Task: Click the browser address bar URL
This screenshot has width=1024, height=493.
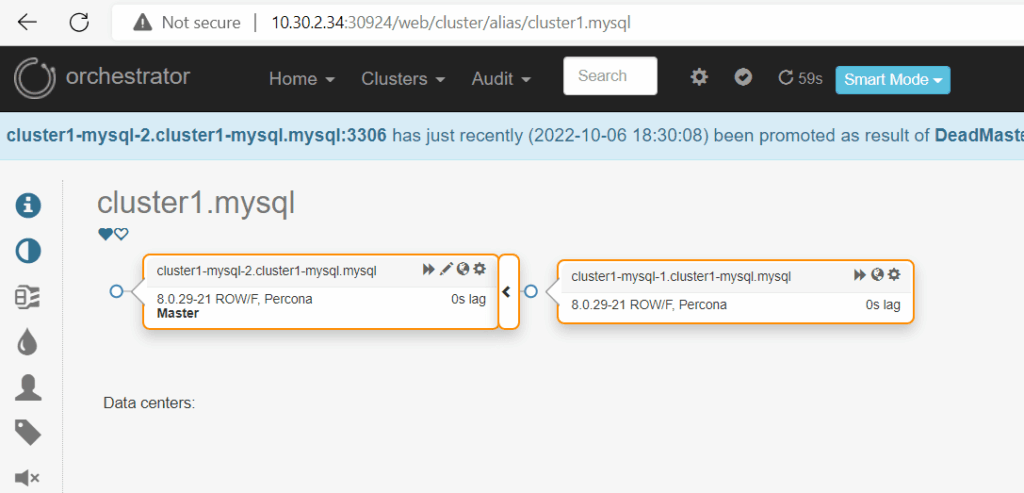Action: pyautogui.click(x=451, y=23)
